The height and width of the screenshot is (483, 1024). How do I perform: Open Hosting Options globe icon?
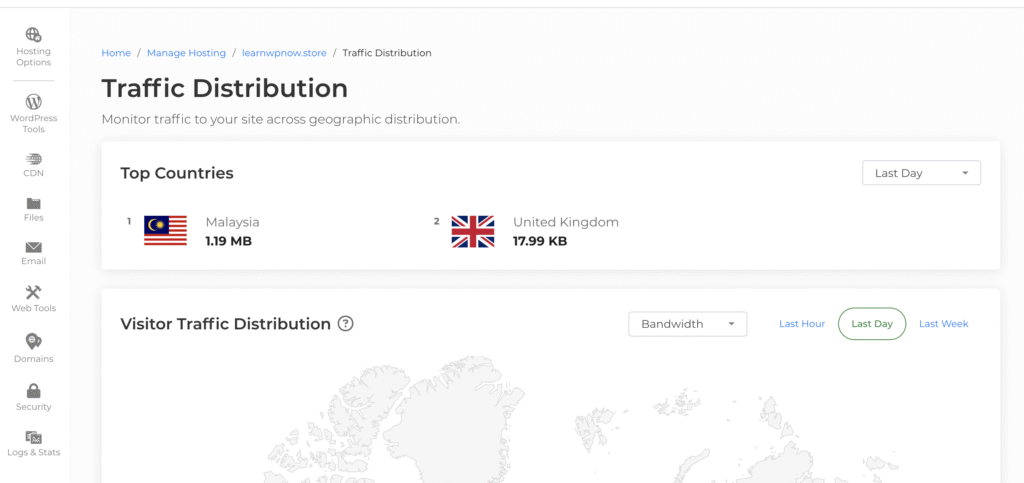[x=33, y=35]
